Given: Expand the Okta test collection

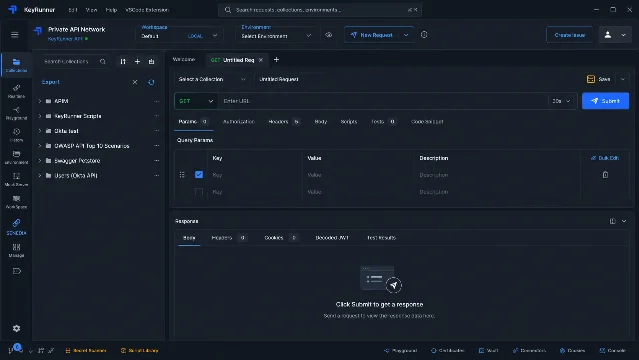Looking at the screenshot, I should [x=40, y=131].
